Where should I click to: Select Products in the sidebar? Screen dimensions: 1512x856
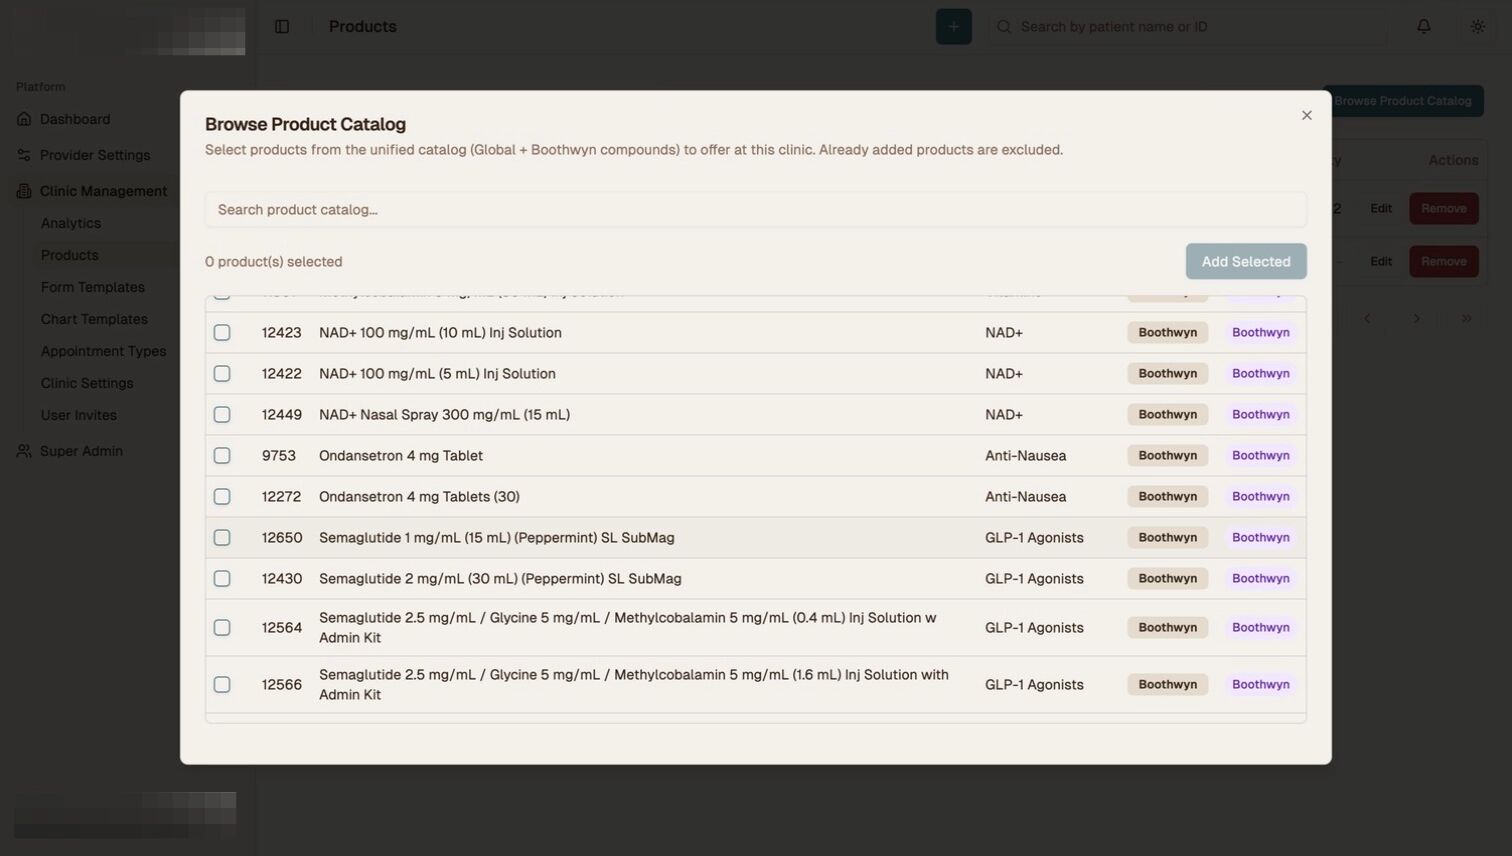[70, 255]
